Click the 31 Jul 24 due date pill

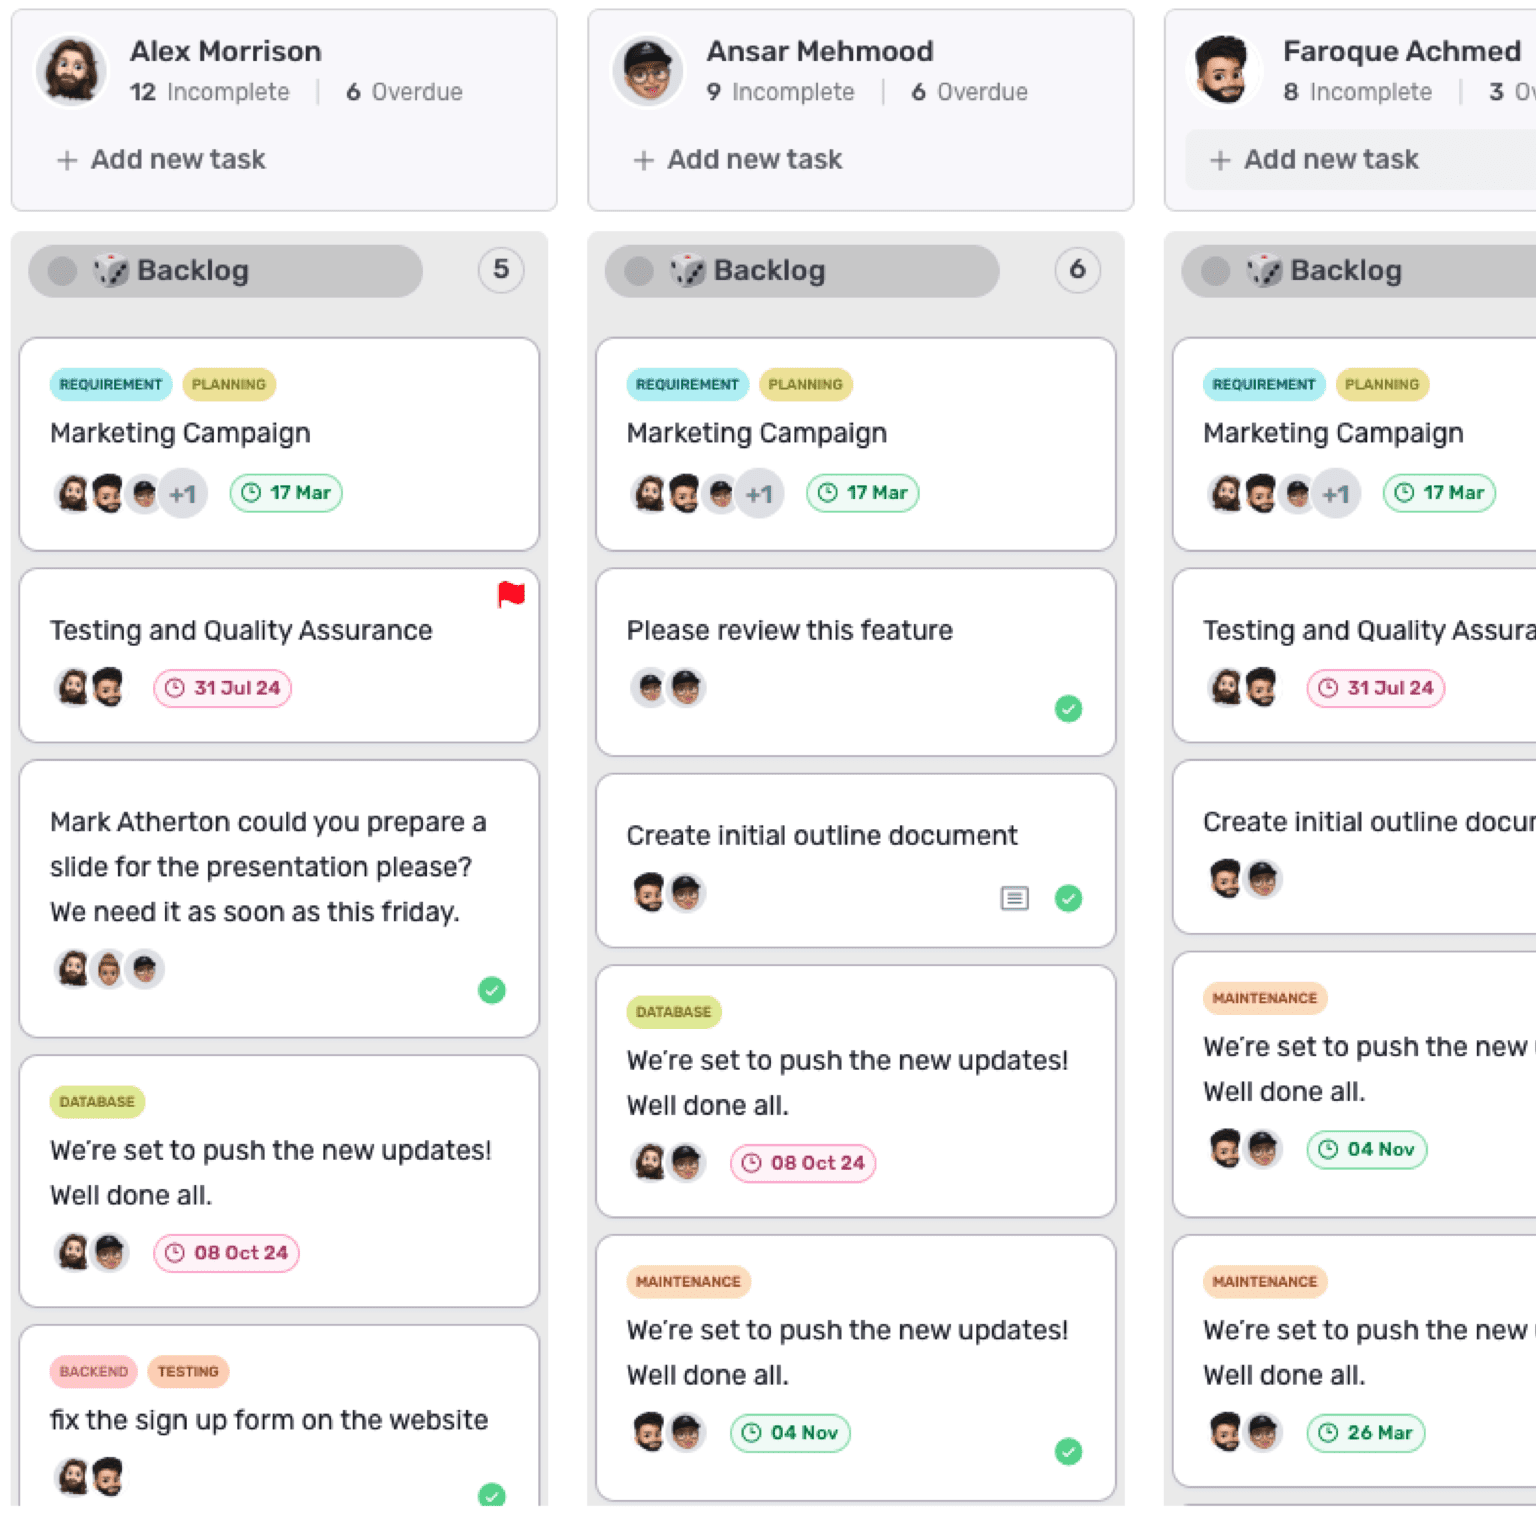pos(222,688)
